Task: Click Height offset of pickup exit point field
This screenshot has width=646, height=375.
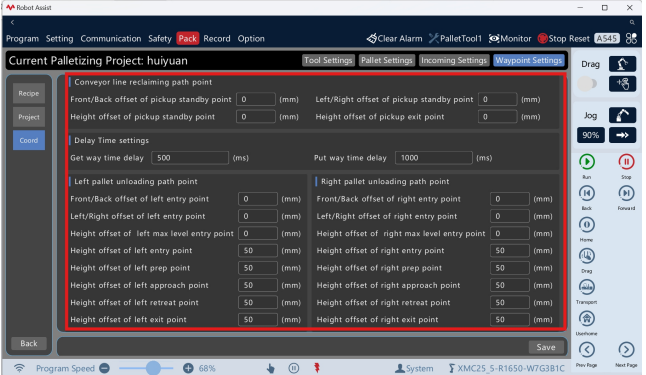Action: click(x=497, y=117)
